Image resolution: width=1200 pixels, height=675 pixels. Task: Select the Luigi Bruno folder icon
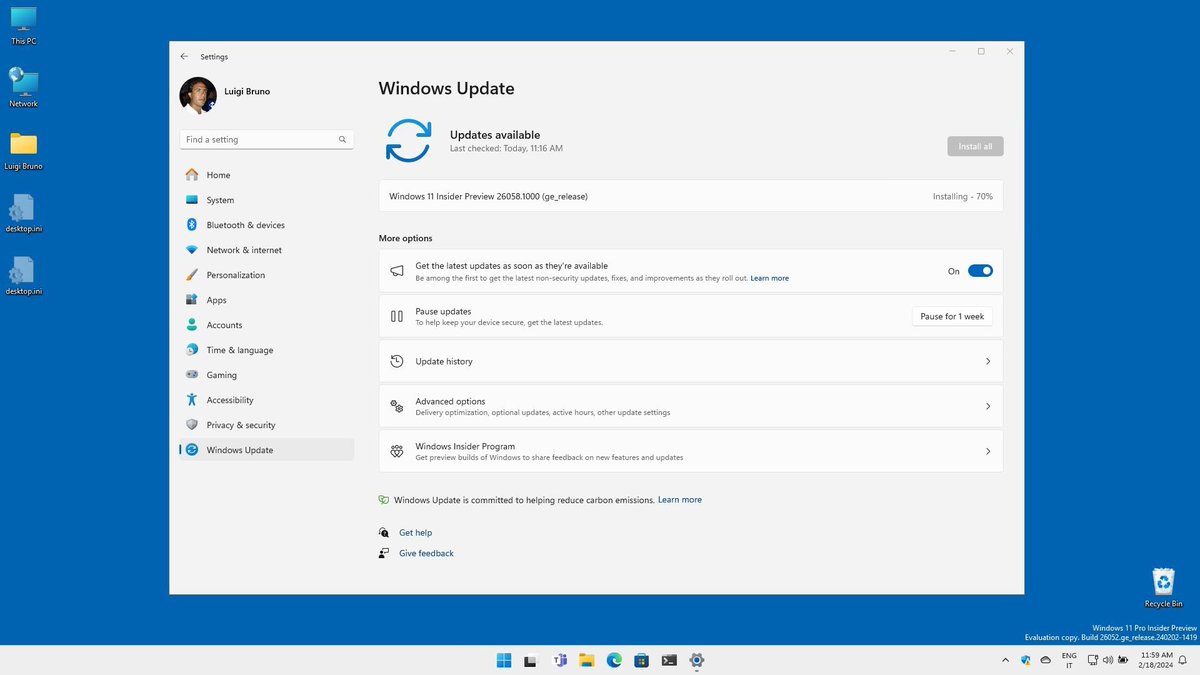tap(24, 151)
